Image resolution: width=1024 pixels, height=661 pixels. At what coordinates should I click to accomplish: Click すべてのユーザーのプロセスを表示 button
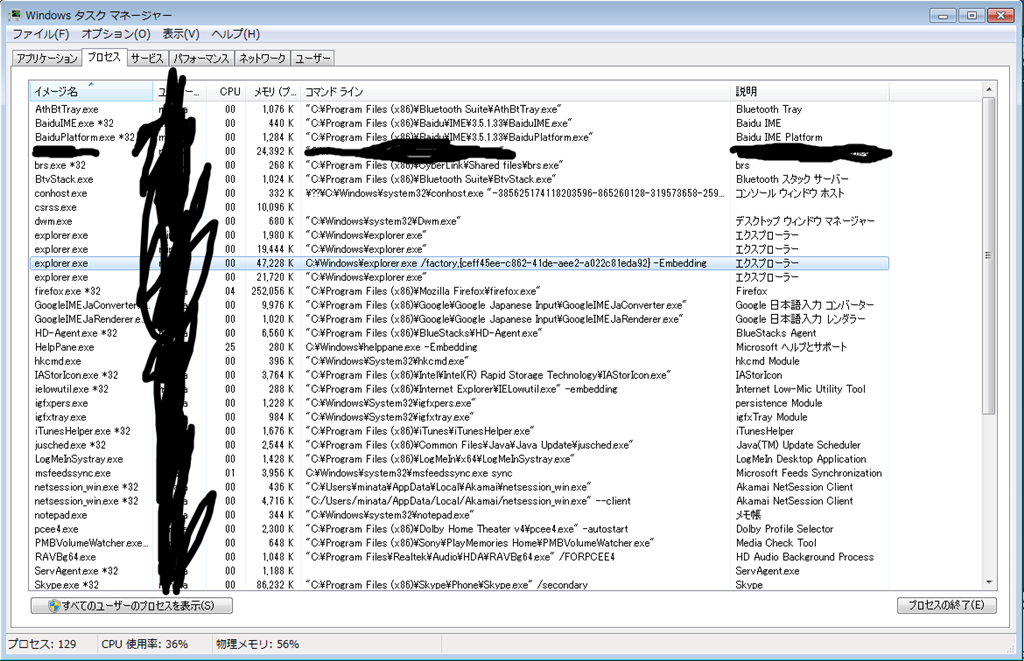pos(131,605)
